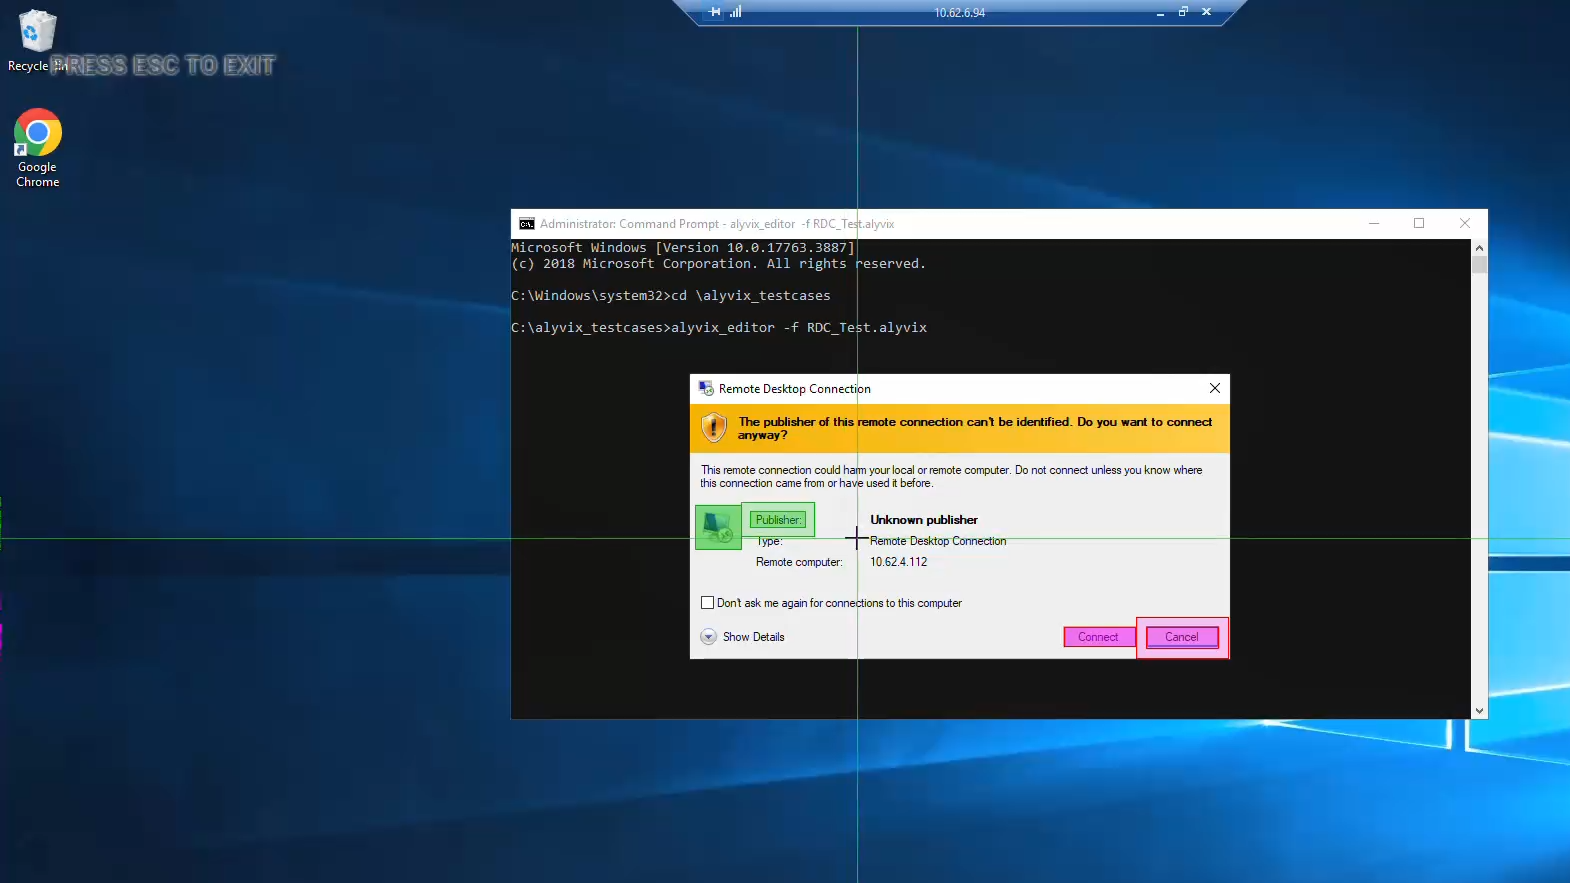Close the 10.62.6.94 remote session bar

pyautogui.click(x=1207, y=12)
